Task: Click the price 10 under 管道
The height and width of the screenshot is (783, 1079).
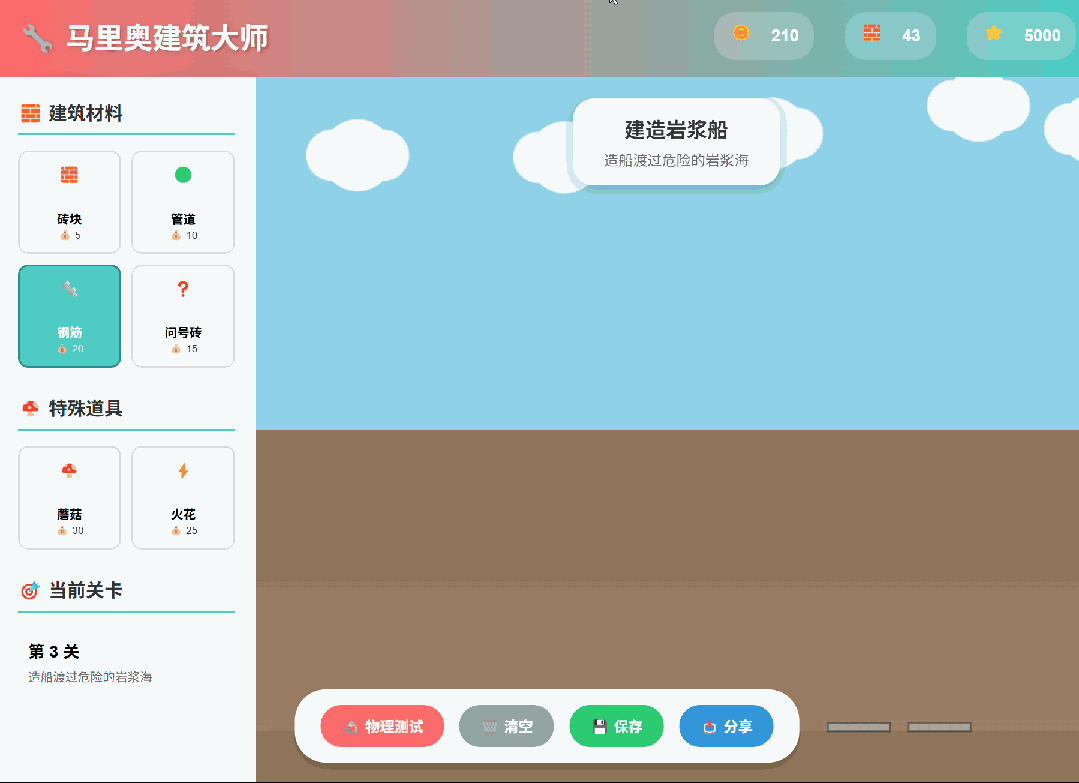Action: click(x=192, y=235)
